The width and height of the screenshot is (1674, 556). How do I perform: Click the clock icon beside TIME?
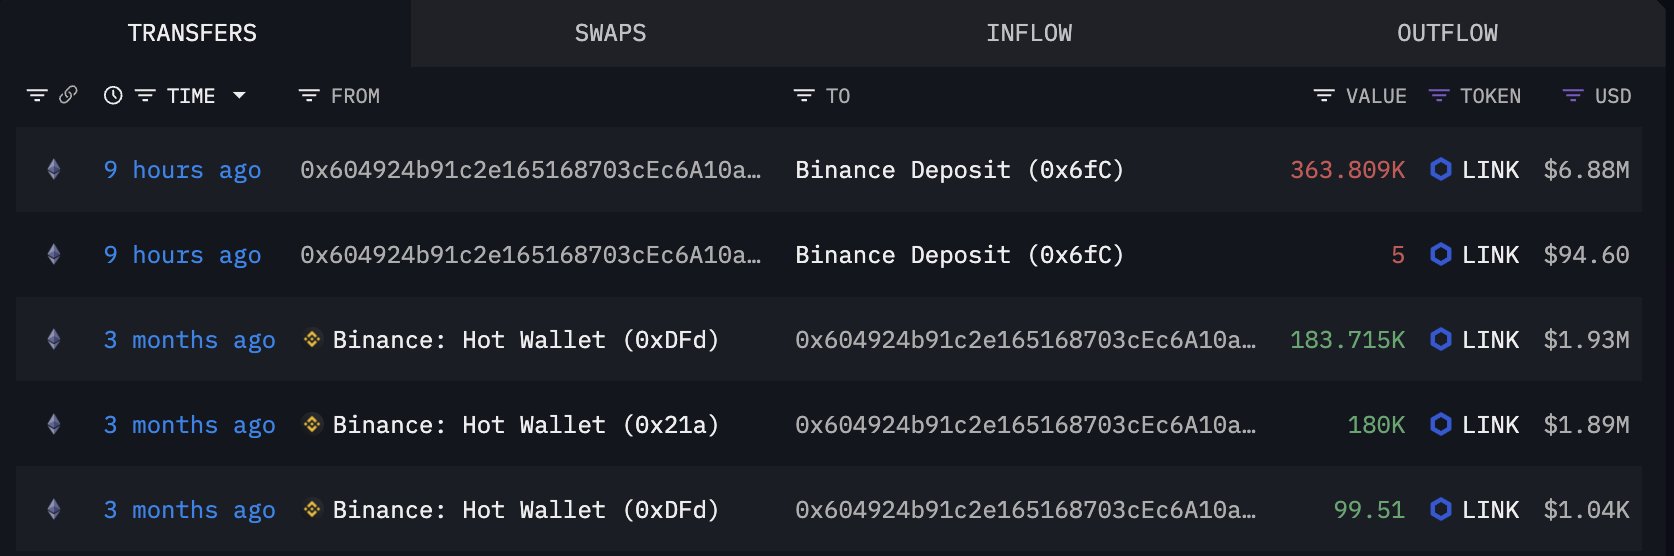click(113, 95)
